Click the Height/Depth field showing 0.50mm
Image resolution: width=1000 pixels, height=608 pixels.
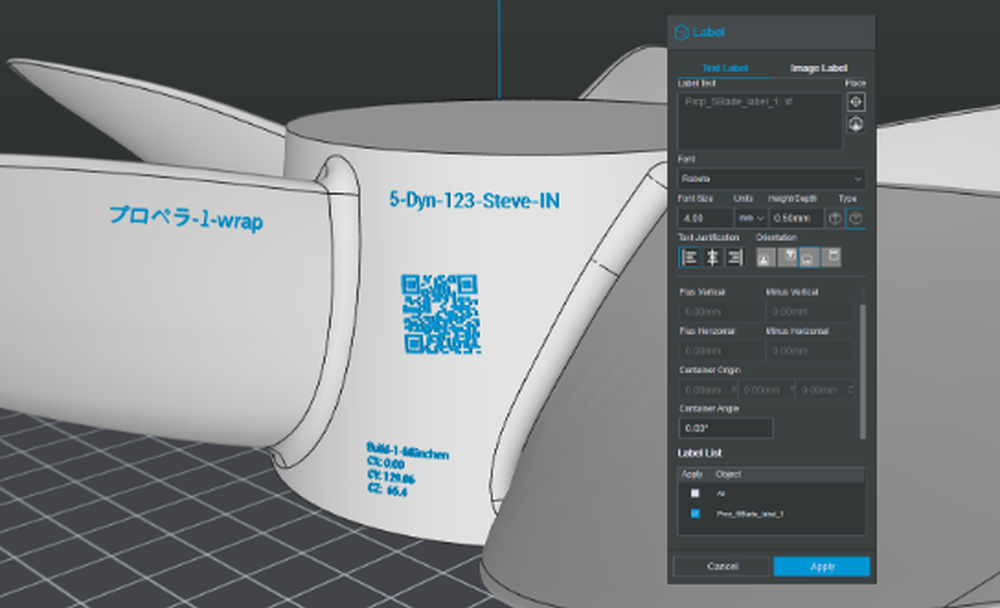click(x=797, y=218)
